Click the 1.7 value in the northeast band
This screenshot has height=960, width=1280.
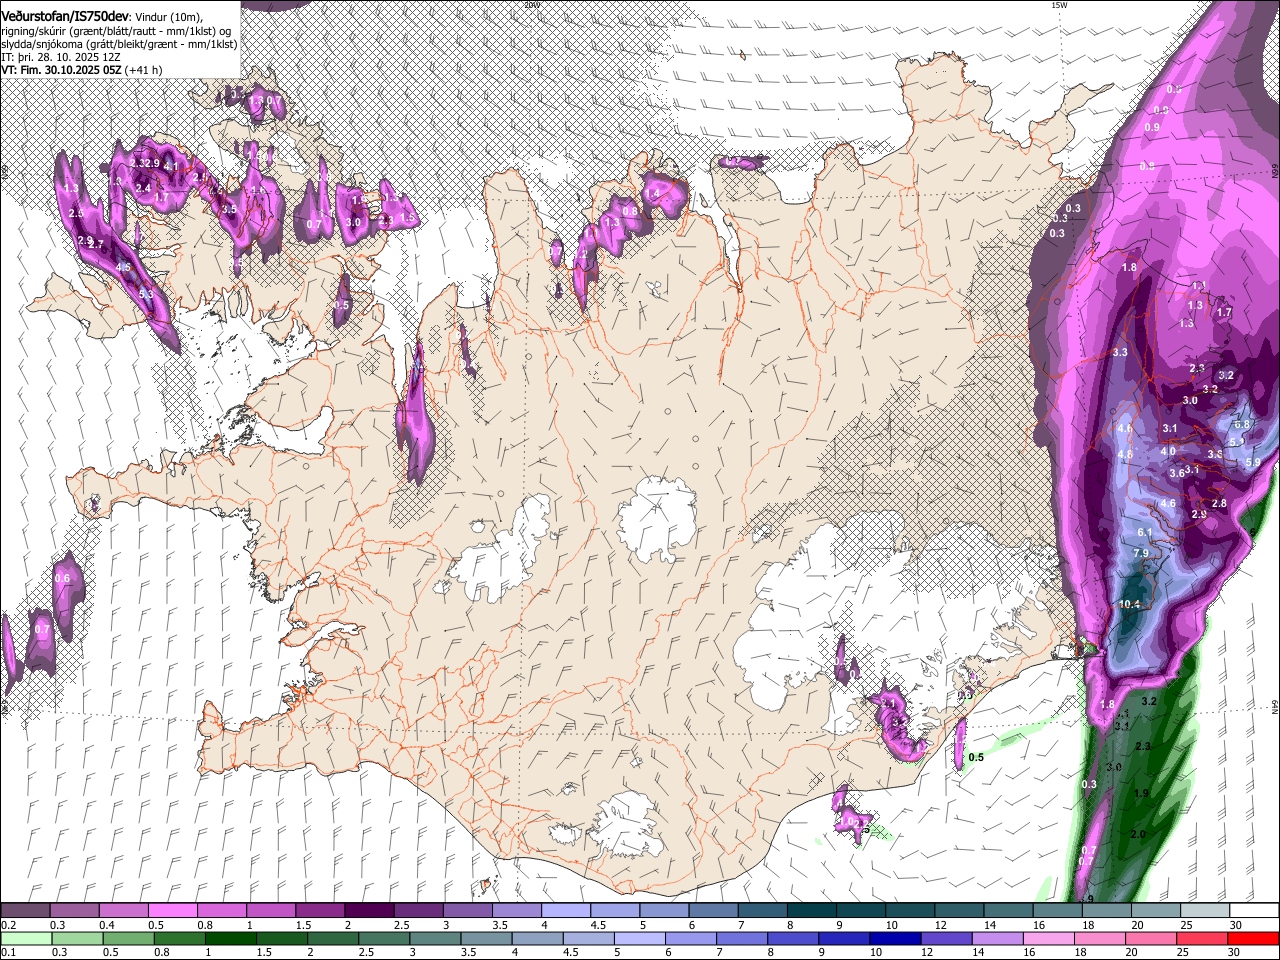coord(1224,312)
